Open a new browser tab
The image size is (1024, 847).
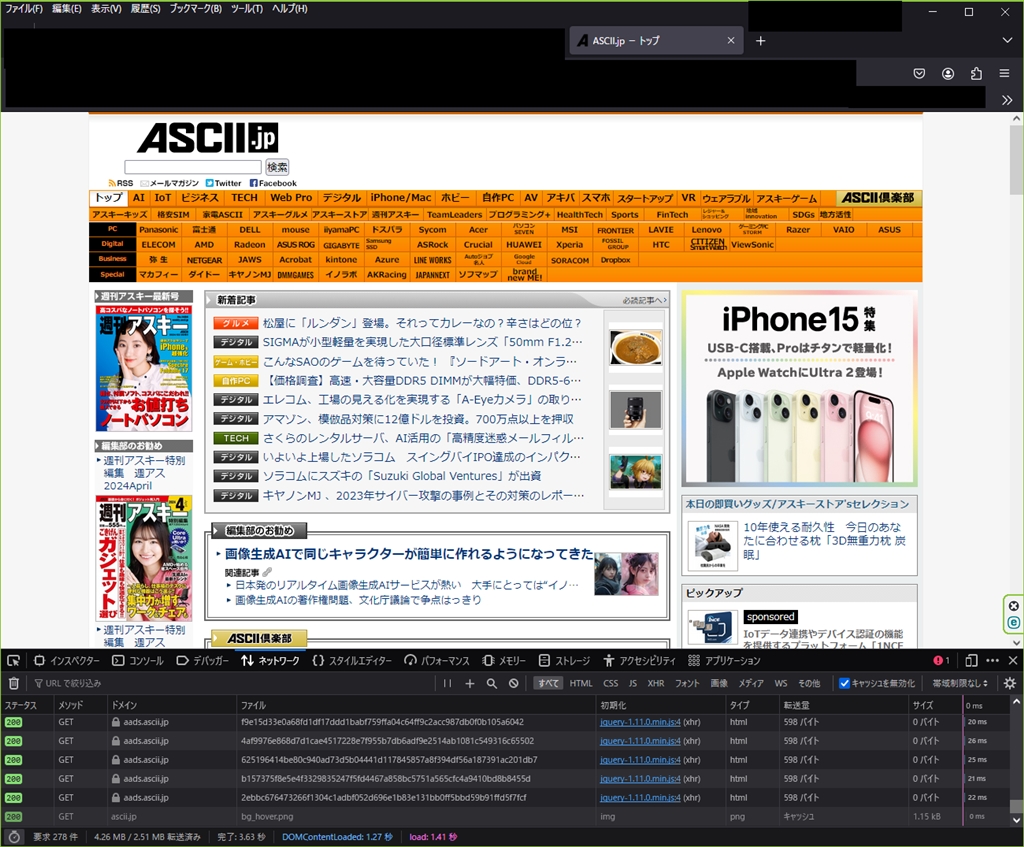761,41
